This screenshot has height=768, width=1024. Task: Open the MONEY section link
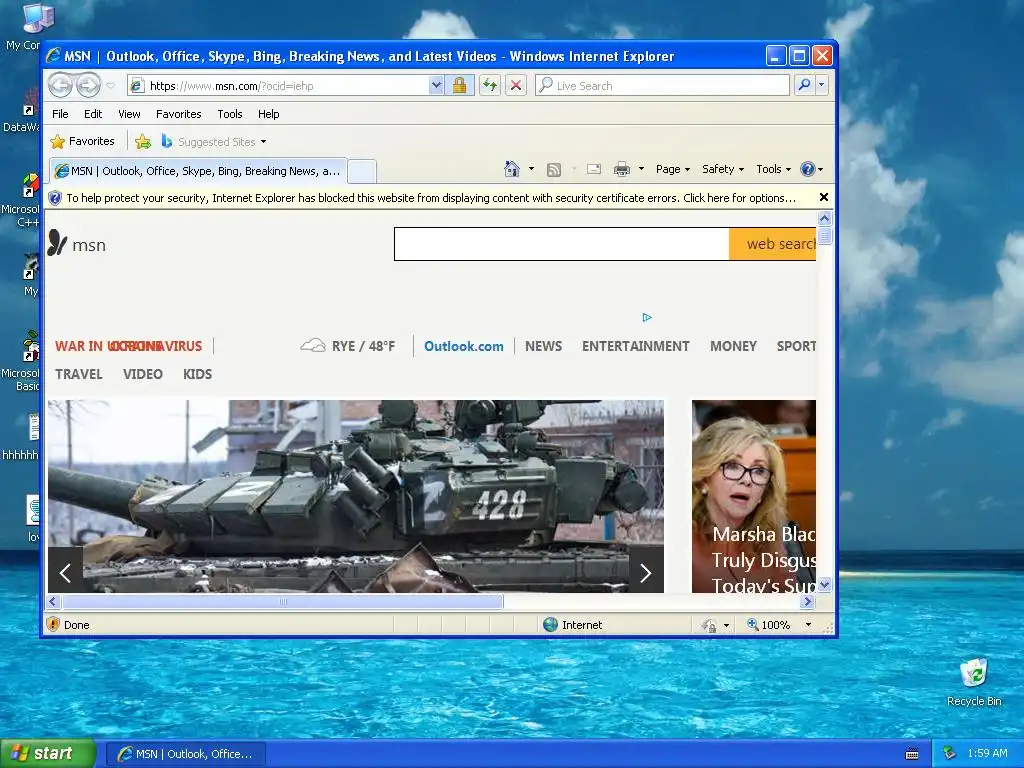coord(733,346)
